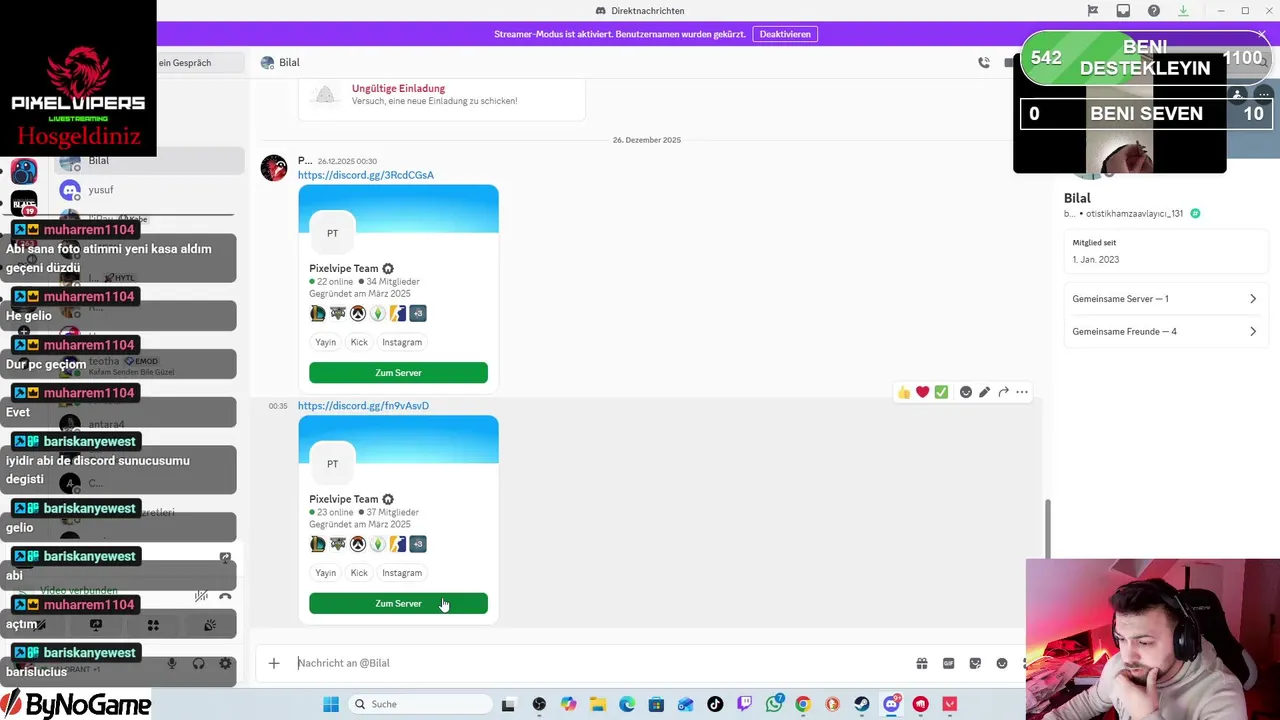The image size is (1280, 720).
Task: Share your screen in the call
Action: pyautogui.click(x=96, y=625)
